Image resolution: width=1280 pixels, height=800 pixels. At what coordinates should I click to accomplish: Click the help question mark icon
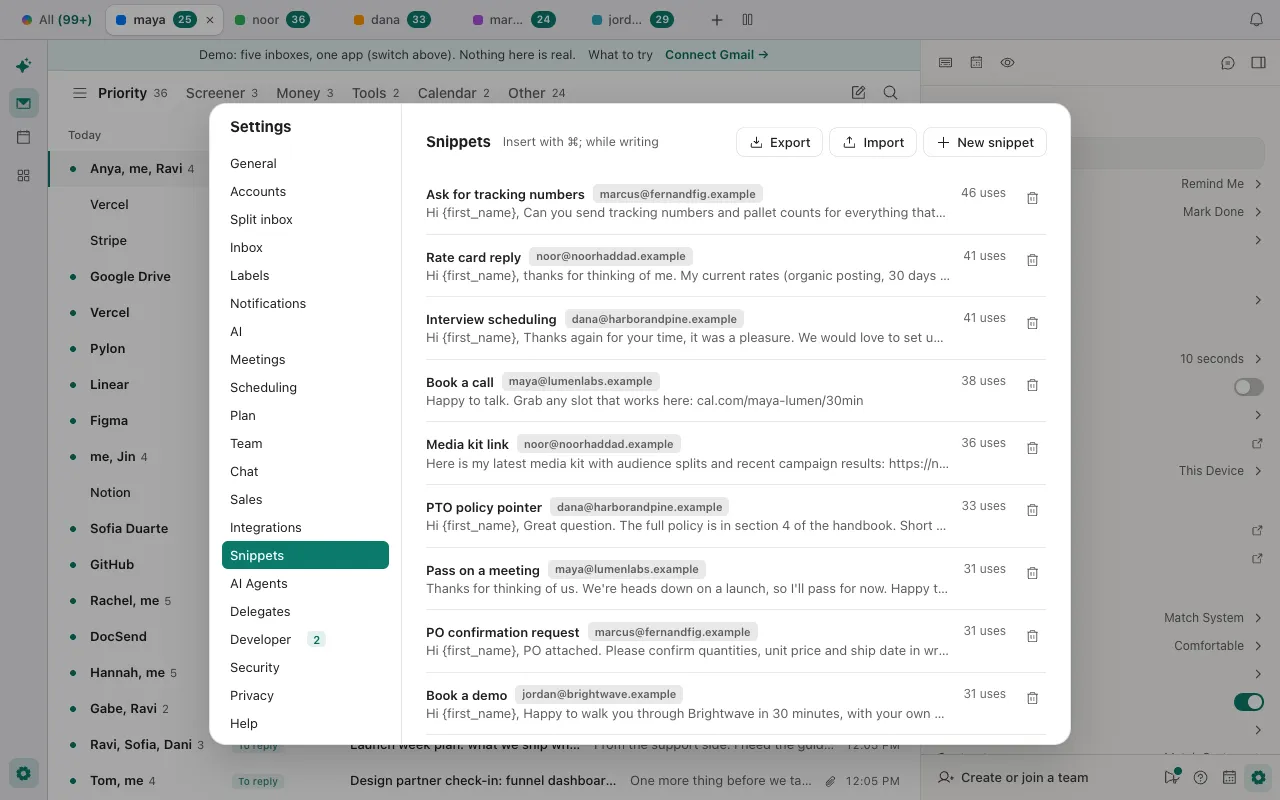(x=1201, y=778)
